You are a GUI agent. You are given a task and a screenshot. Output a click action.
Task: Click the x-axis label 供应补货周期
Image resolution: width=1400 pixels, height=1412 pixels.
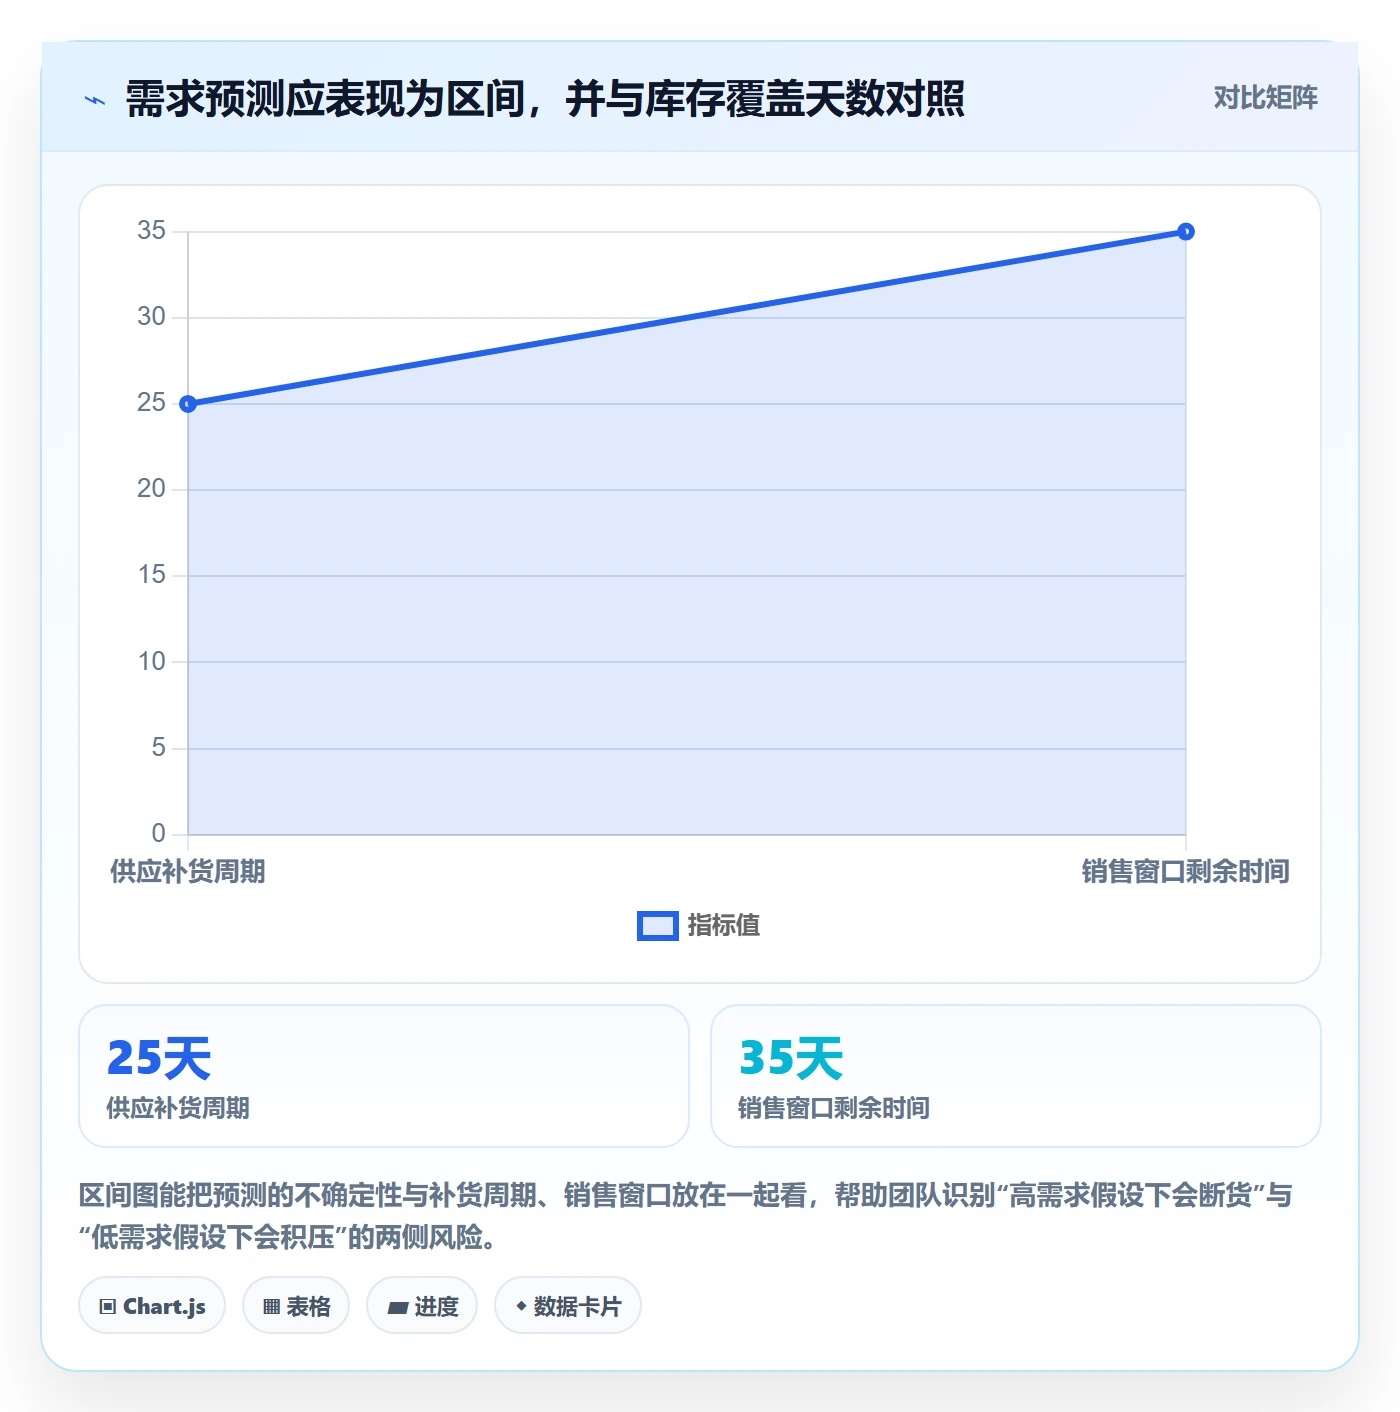click(188, 872)
